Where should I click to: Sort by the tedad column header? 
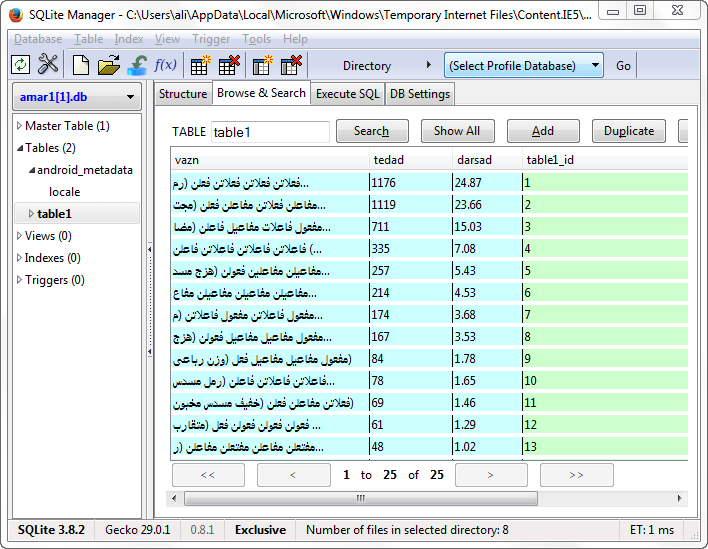[x=410, y=160]
